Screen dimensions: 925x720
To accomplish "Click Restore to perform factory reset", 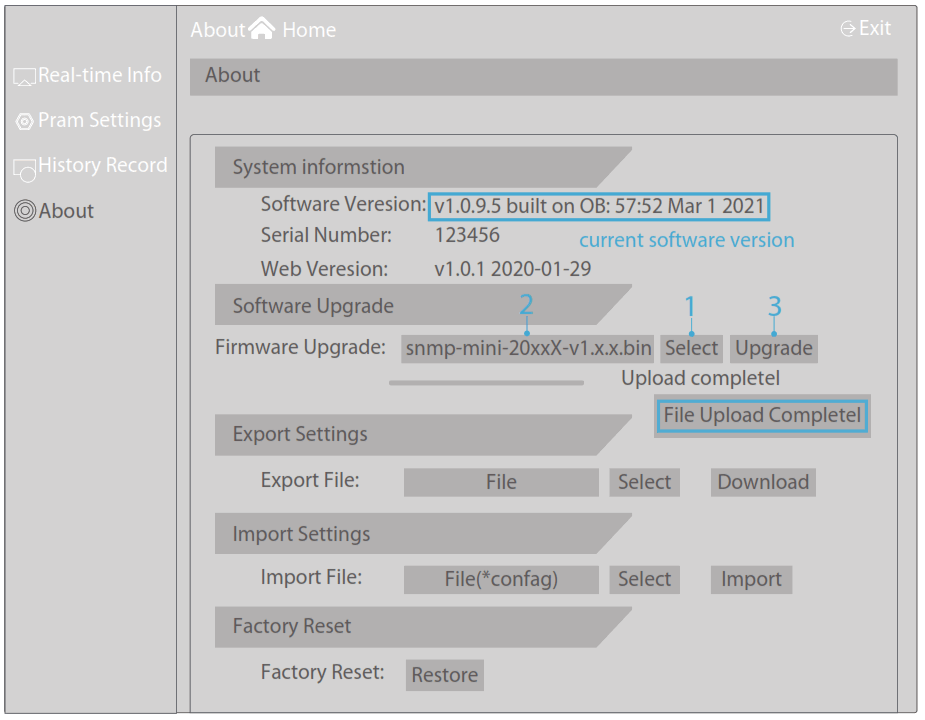I will (x=444, y=675).
